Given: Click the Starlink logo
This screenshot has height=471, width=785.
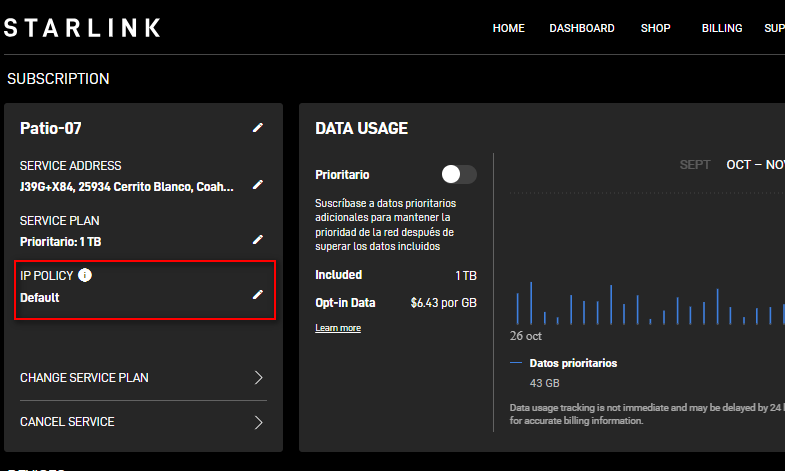Looking at the screenshot, I should (x=82, y=28).
